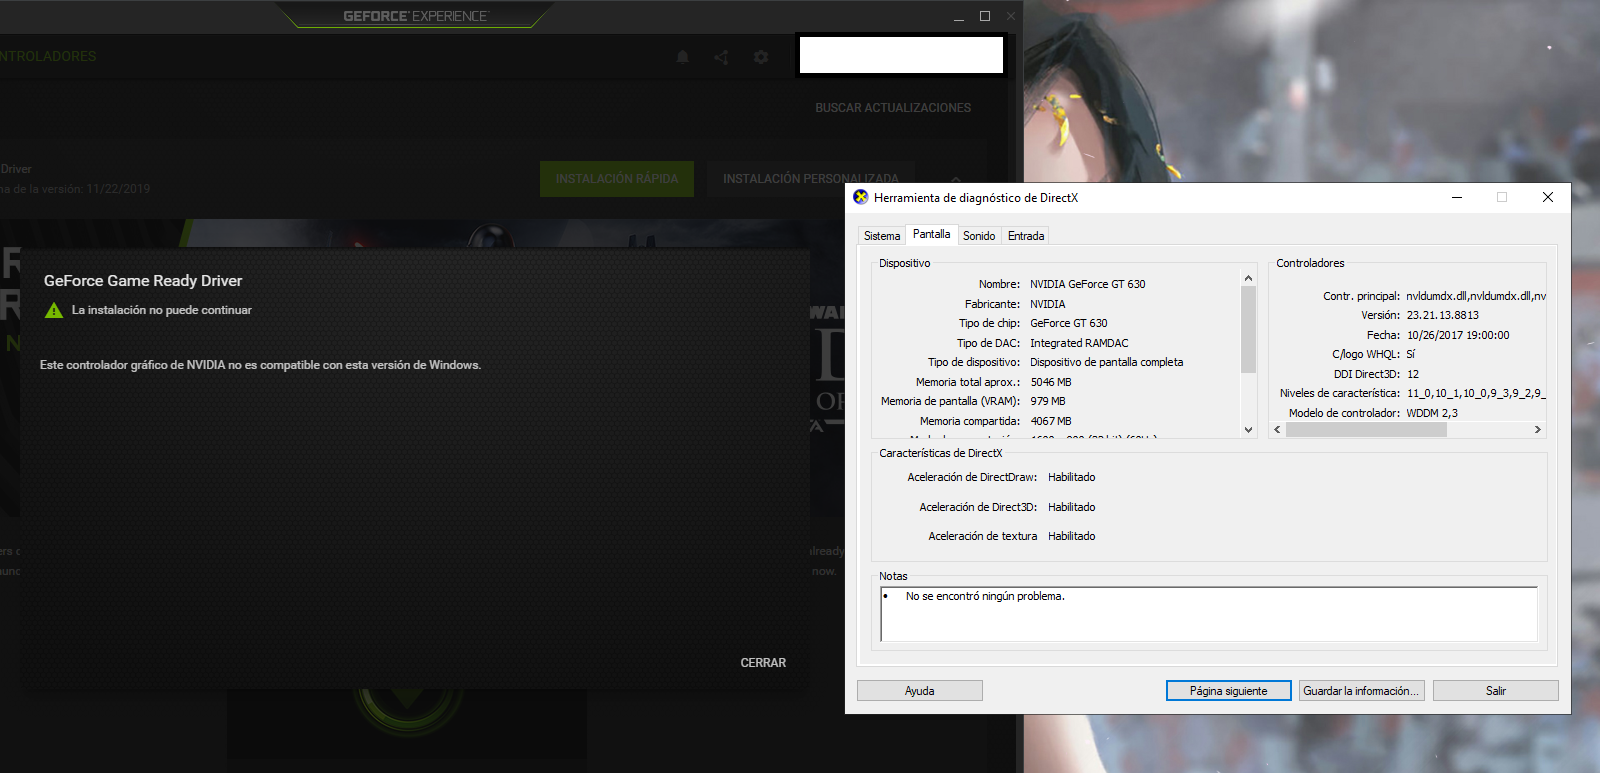This screenshot has height=773, width=1600.
Task: Click the Salir button
Action: (1496, 691)
